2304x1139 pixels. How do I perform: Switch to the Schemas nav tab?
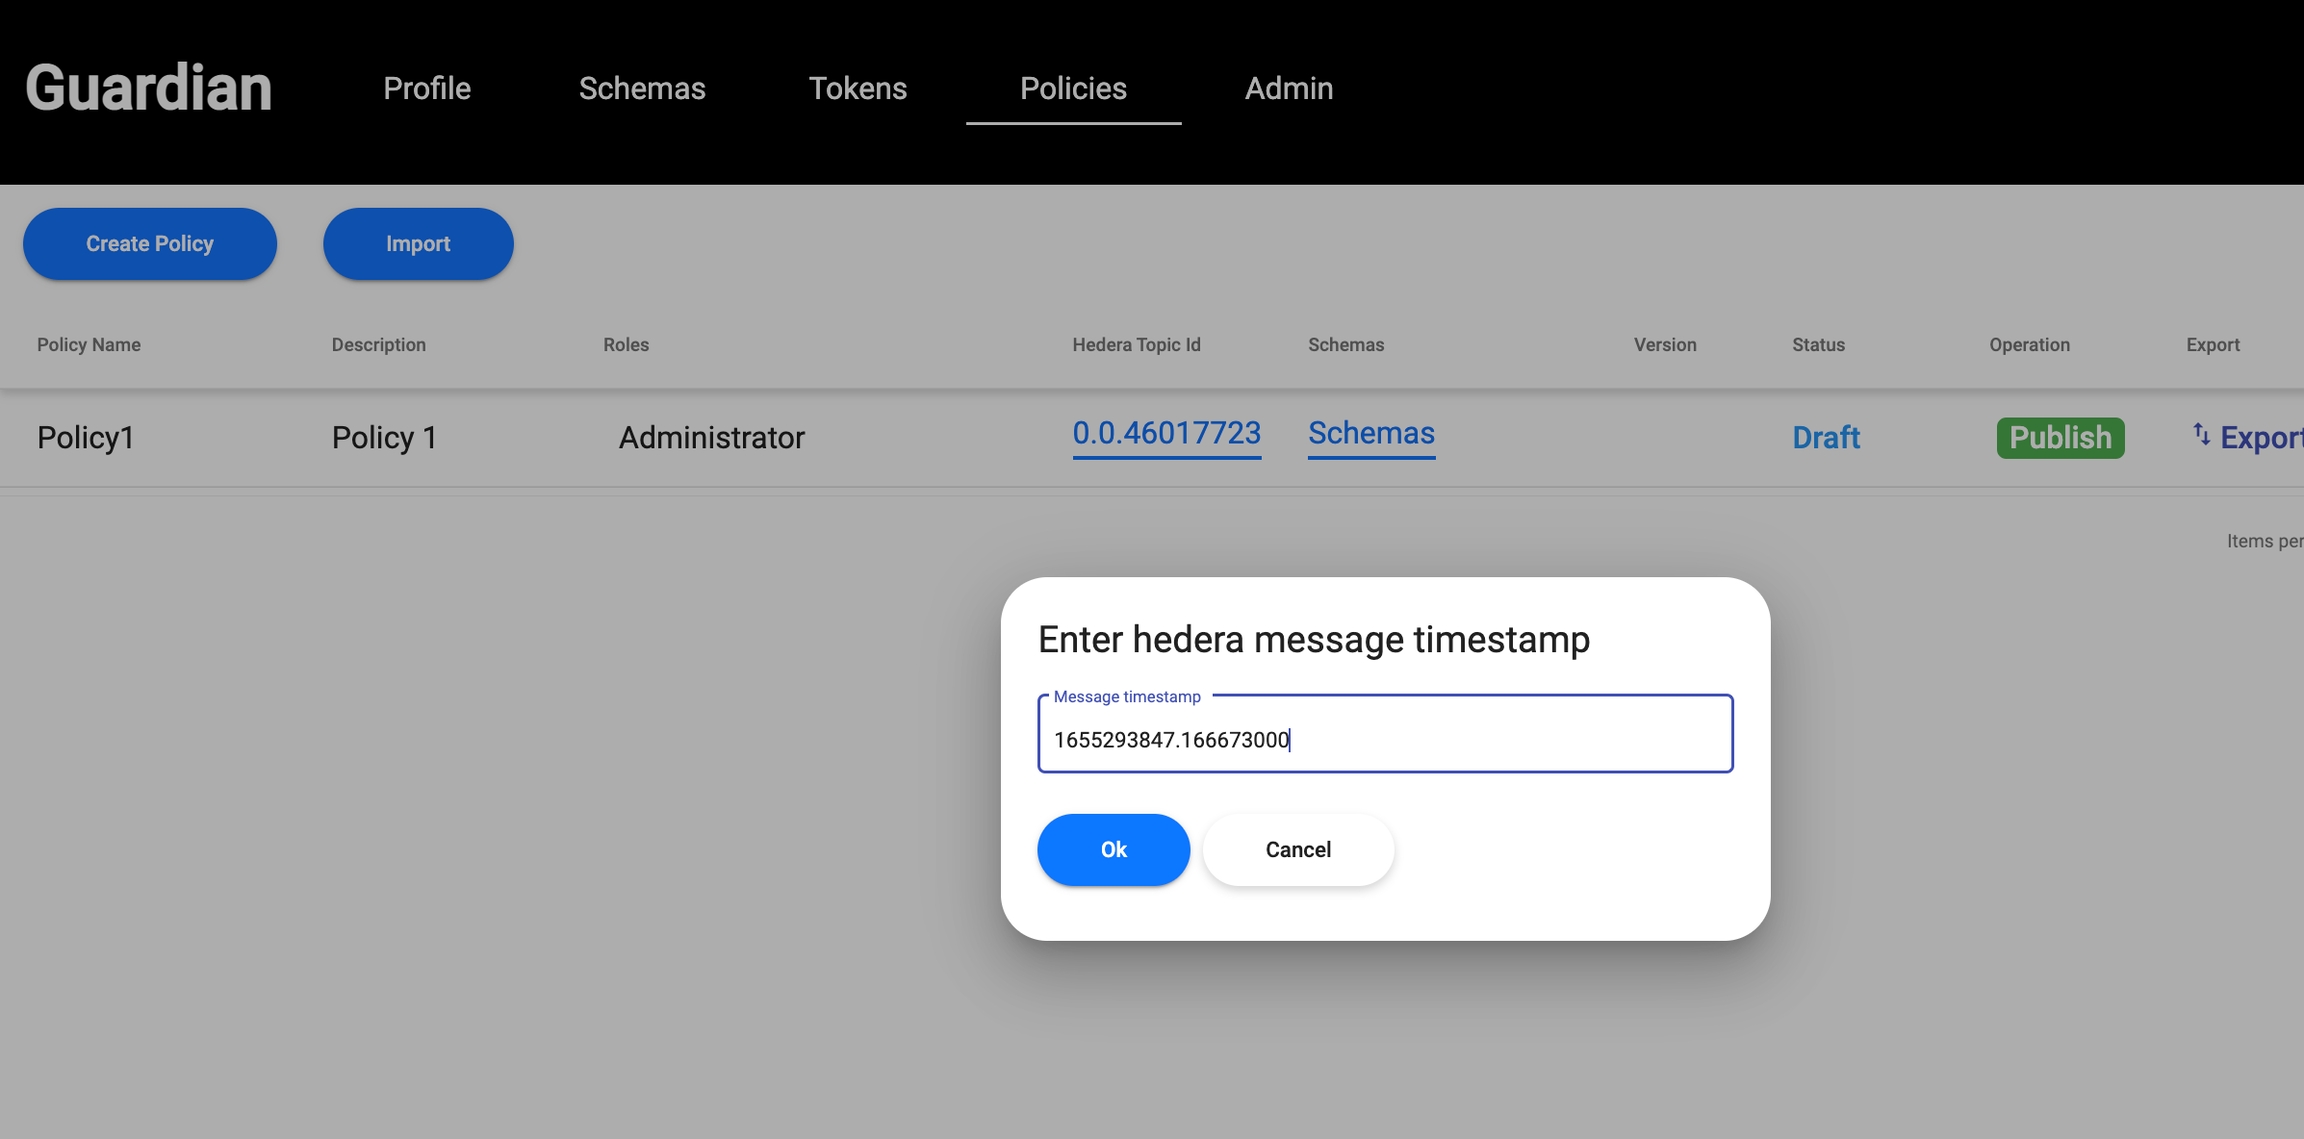click(x=642, y=88)
